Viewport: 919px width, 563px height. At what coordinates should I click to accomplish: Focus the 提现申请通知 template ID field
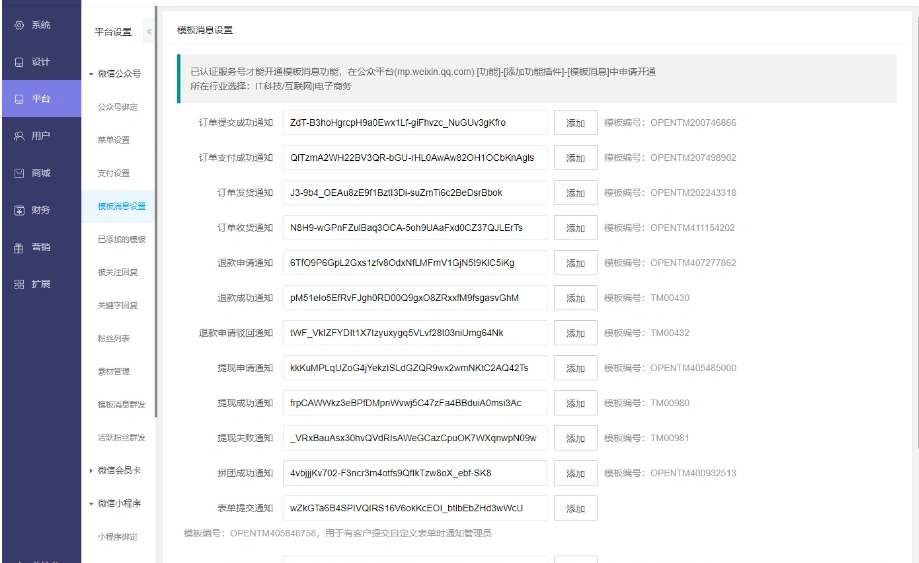coord(415,368)
